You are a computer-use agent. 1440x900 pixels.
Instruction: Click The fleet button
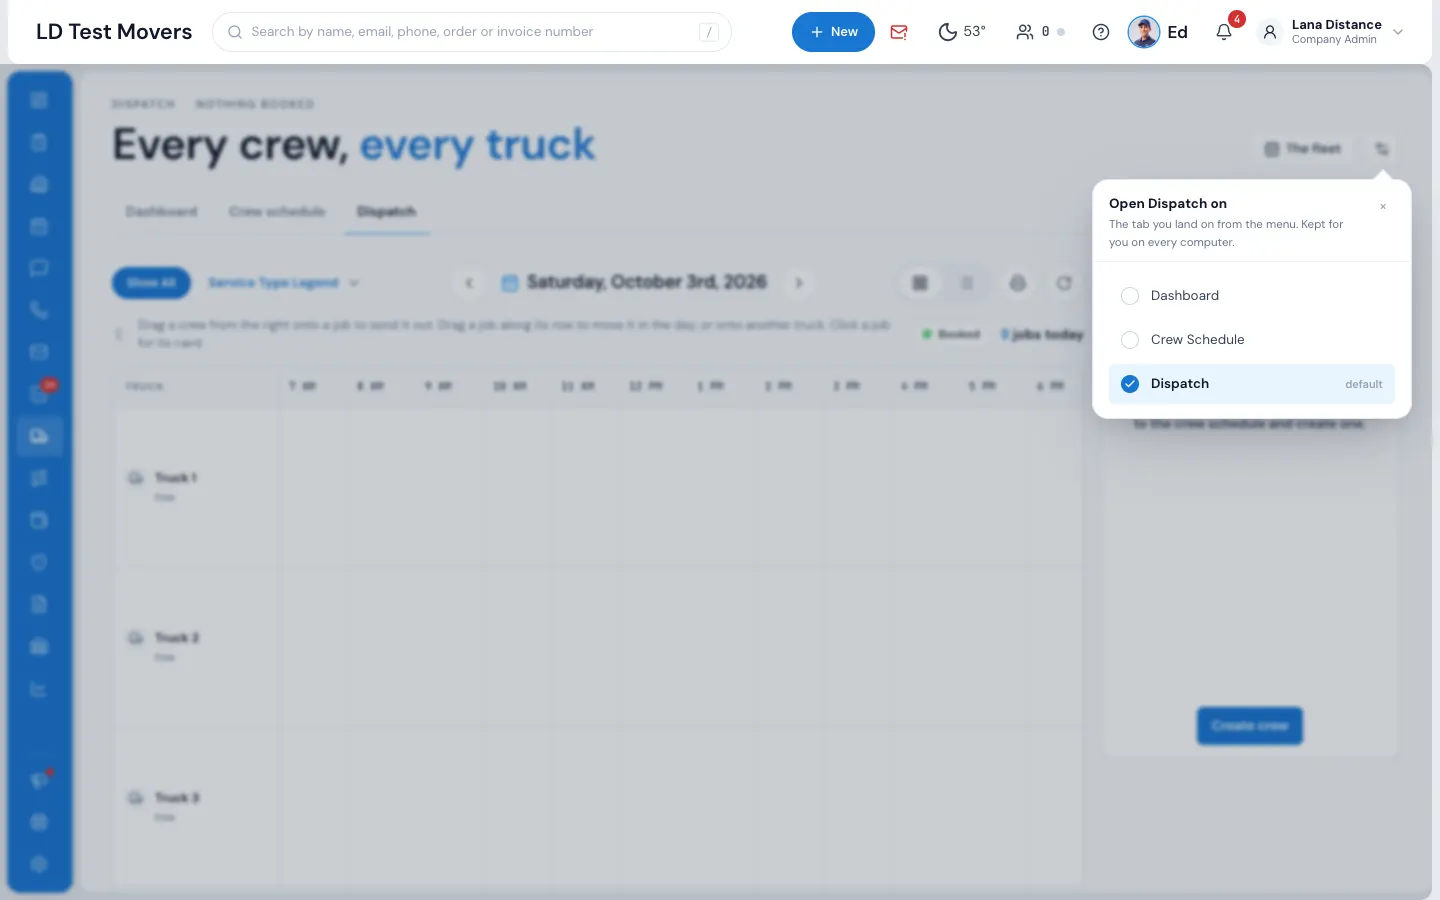click(1303, 149)
